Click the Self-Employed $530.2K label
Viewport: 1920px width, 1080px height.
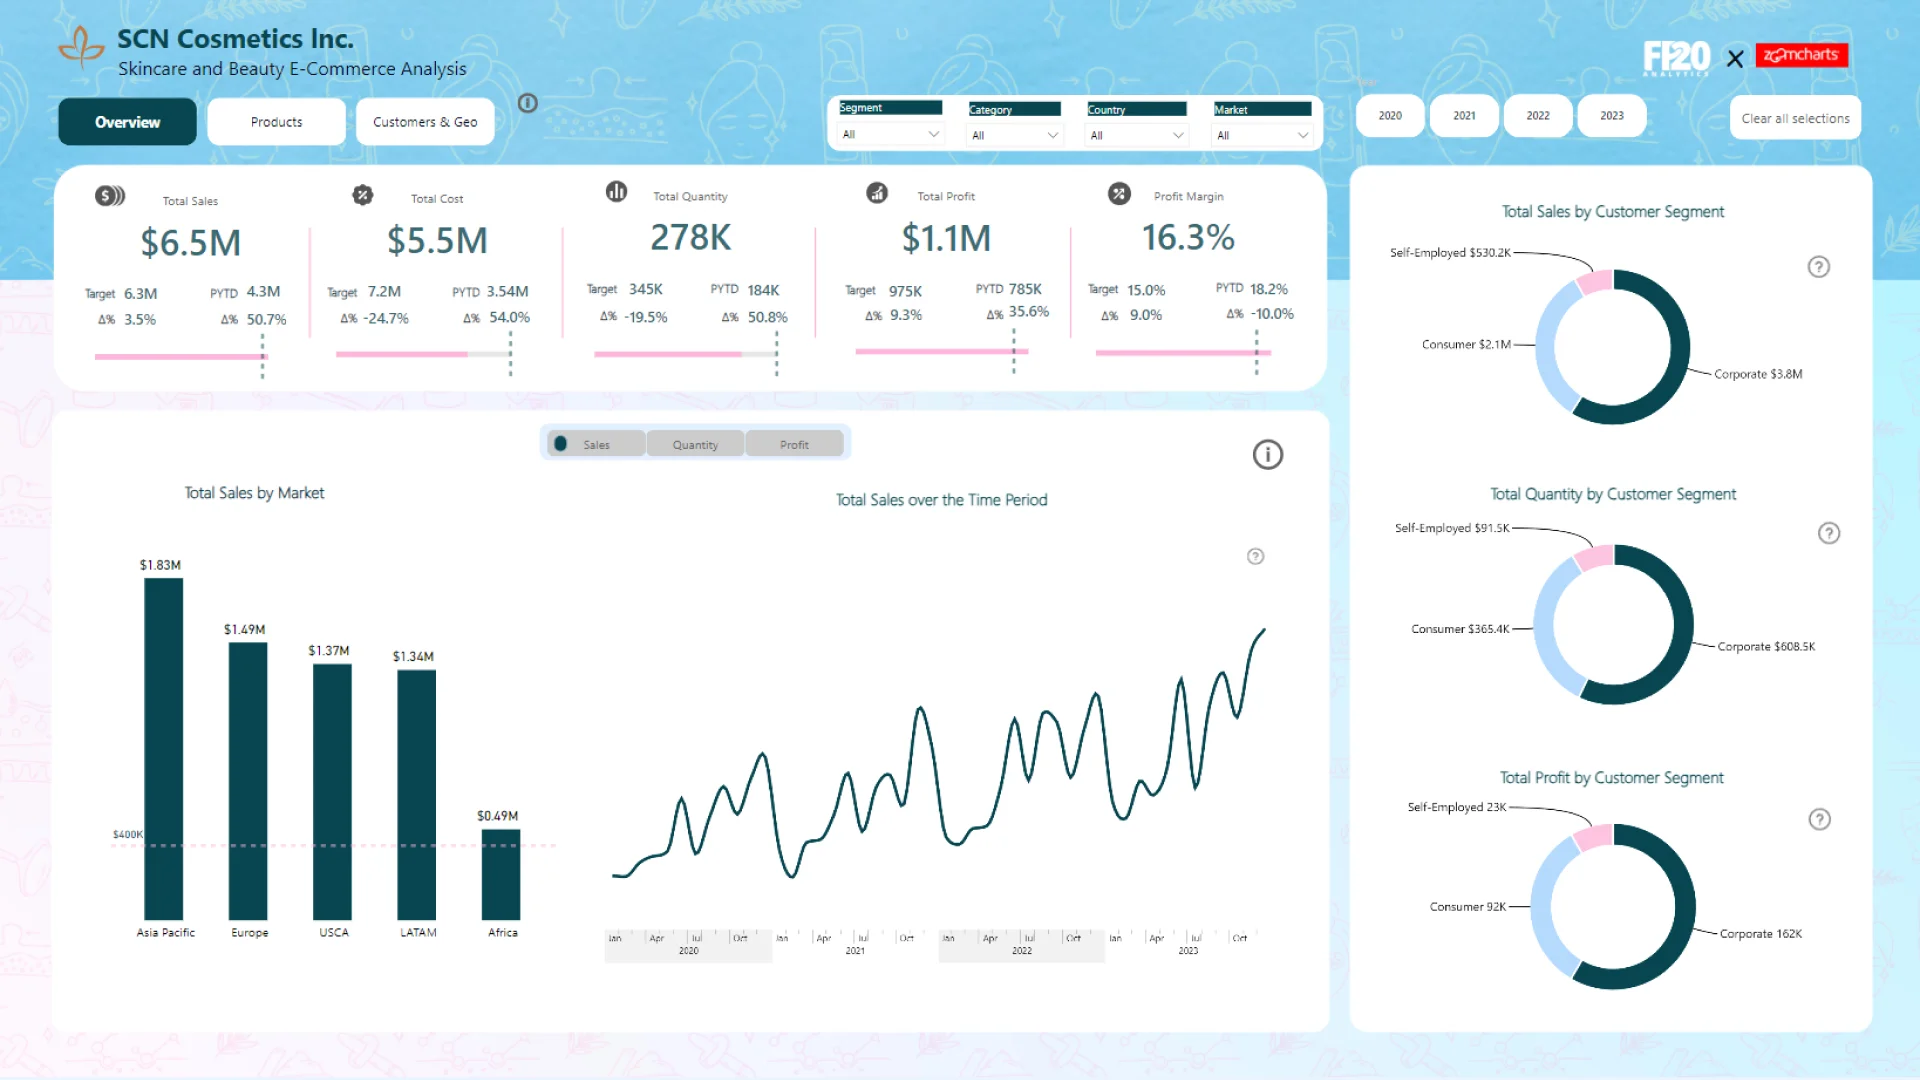1450,253
